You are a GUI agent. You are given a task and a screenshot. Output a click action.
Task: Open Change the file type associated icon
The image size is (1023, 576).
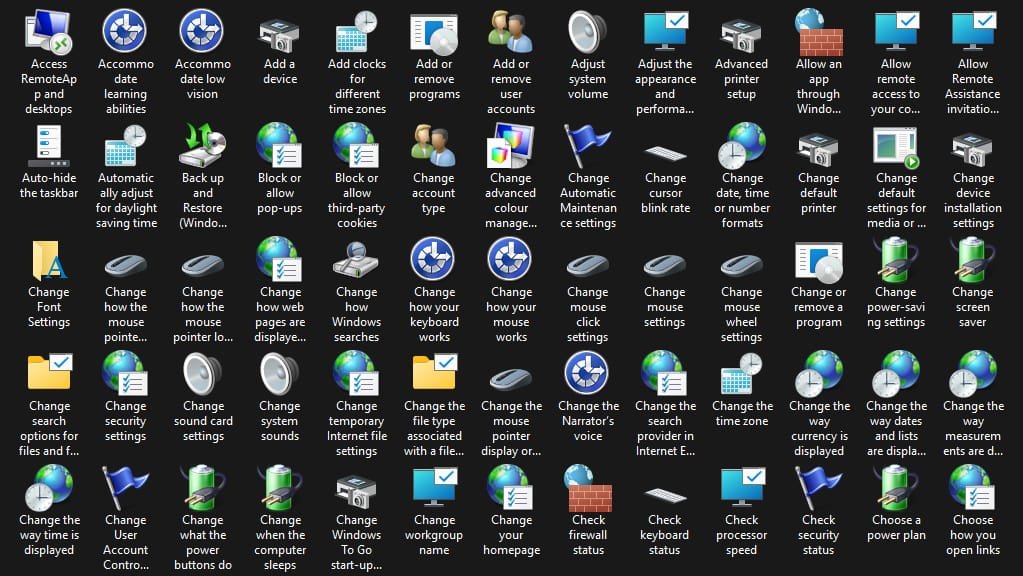435,372
